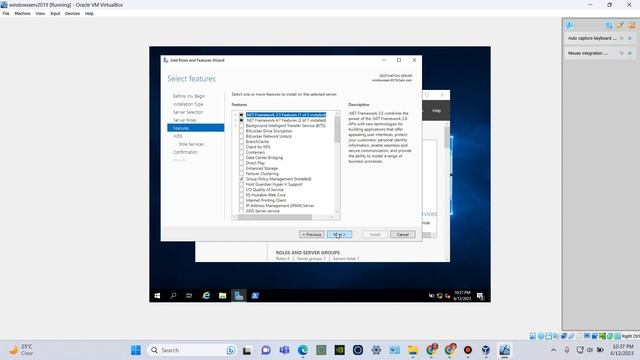
Task: Open the File menu in VirtualBox
Action: pos(6,13)
